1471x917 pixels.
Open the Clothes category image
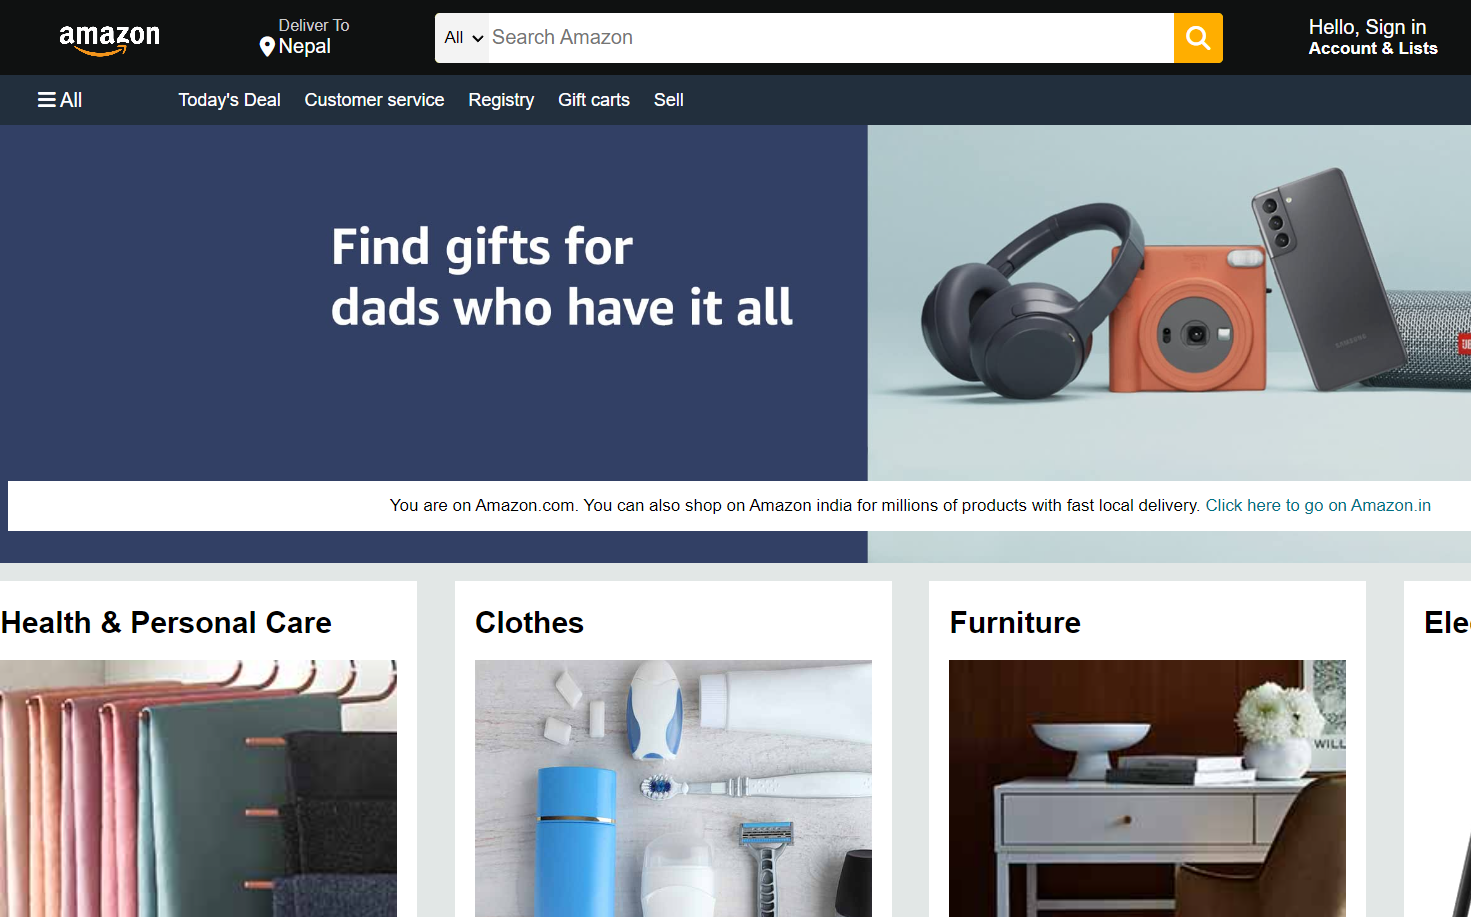pos(673,788)
